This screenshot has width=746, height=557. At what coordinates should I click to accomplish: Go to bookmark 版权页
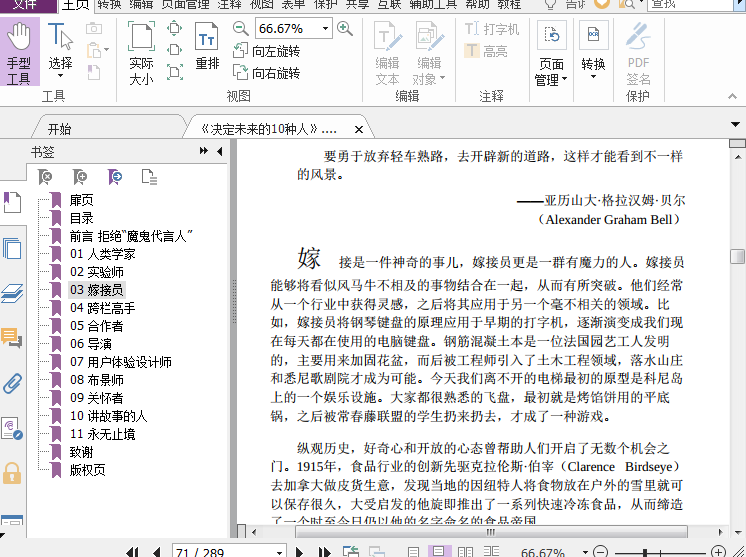click(88, 470)
